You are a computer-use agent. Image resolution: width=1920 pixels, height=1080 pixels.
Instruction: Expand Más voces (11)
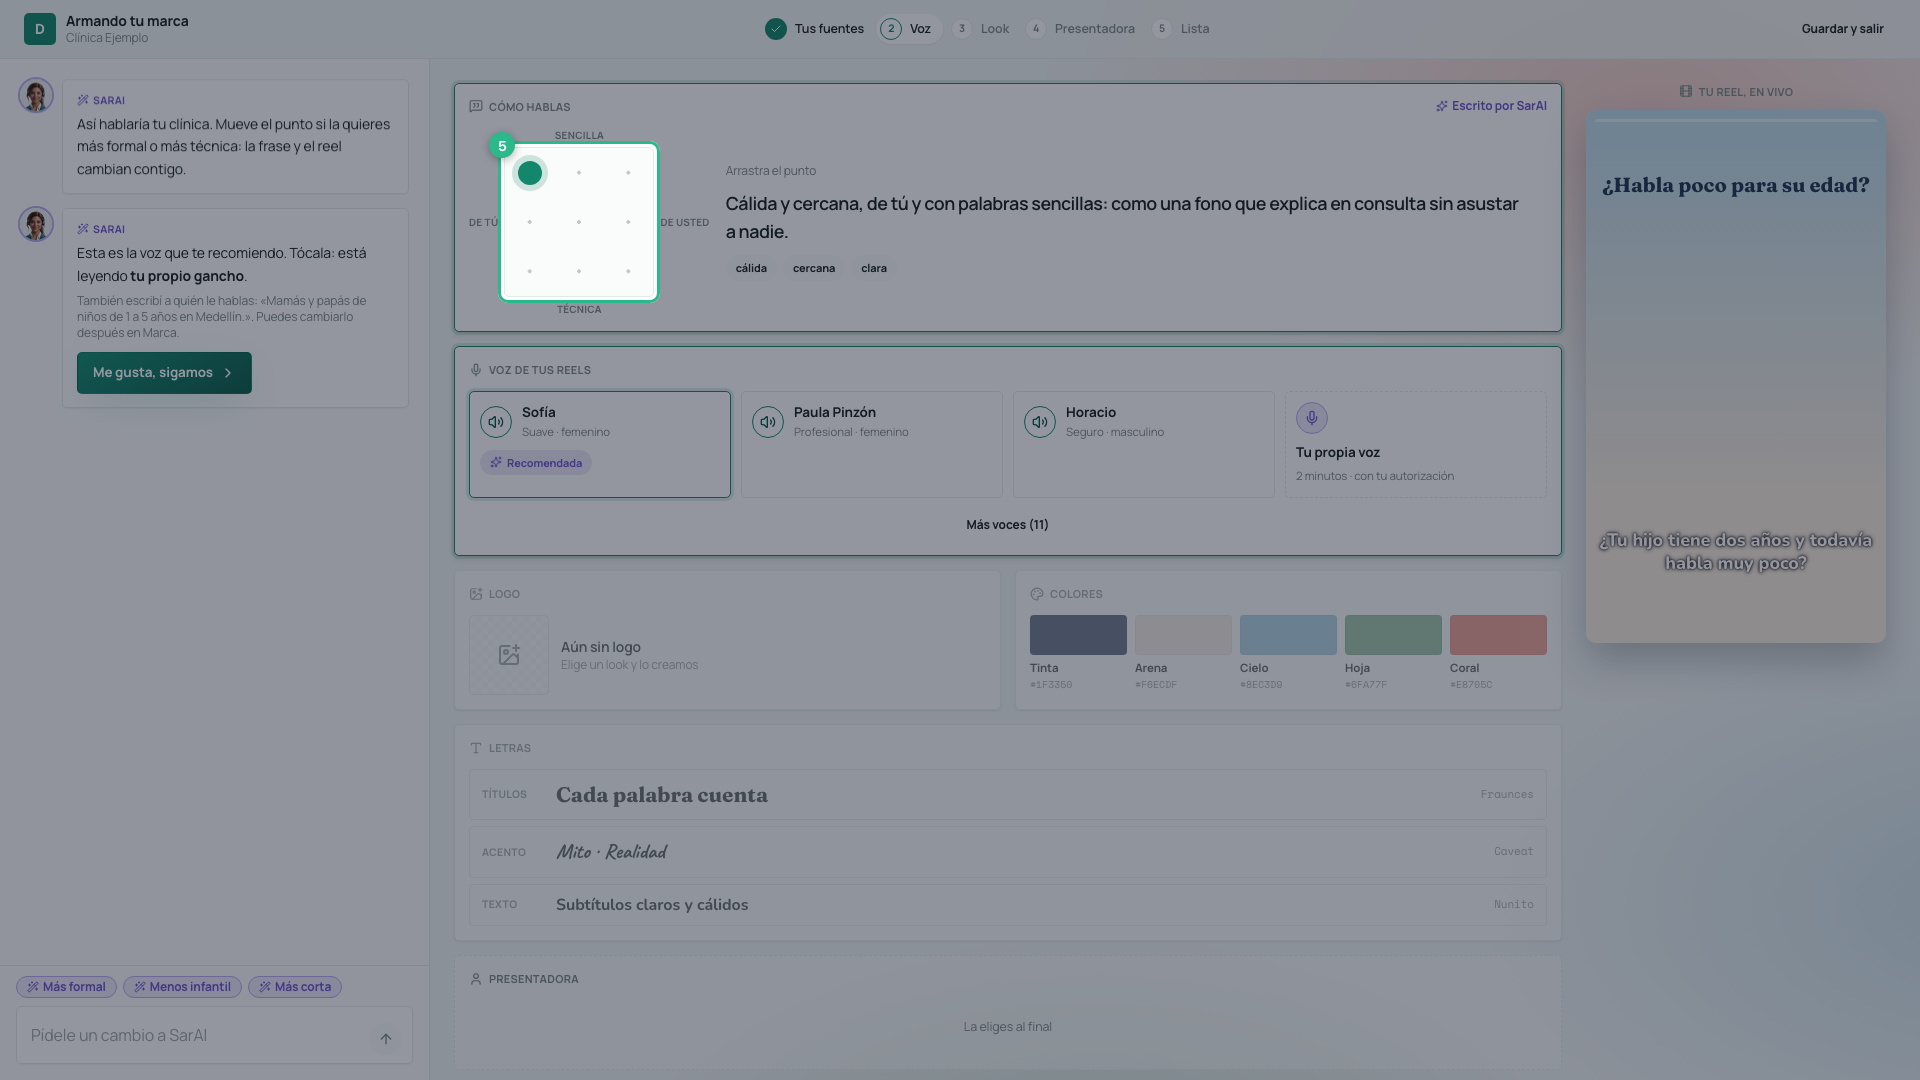1007,525
